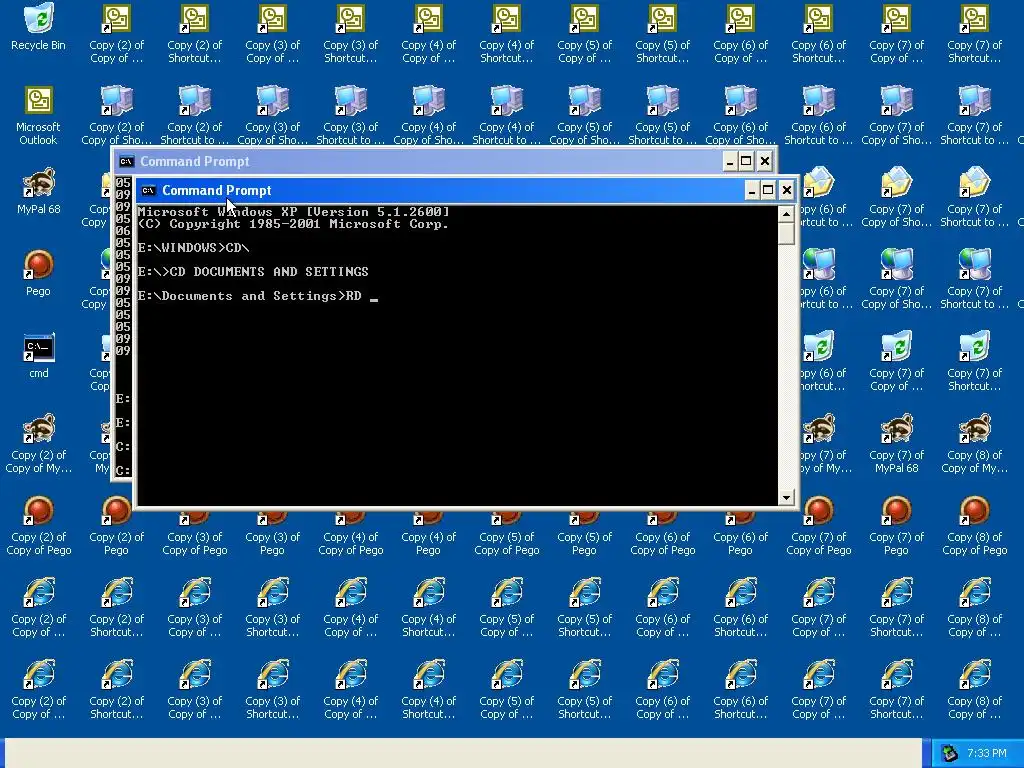This screenshot has width=1024, height=768.
Task: Click the front Command Prompt scrollbar down arrow
Action: (786, 498)
